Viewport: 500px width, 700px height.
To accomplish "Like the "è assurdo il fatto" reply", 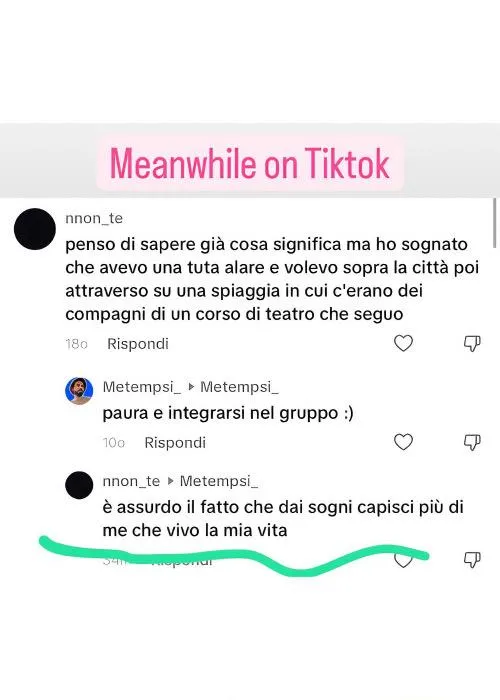I will click(403, 560).
